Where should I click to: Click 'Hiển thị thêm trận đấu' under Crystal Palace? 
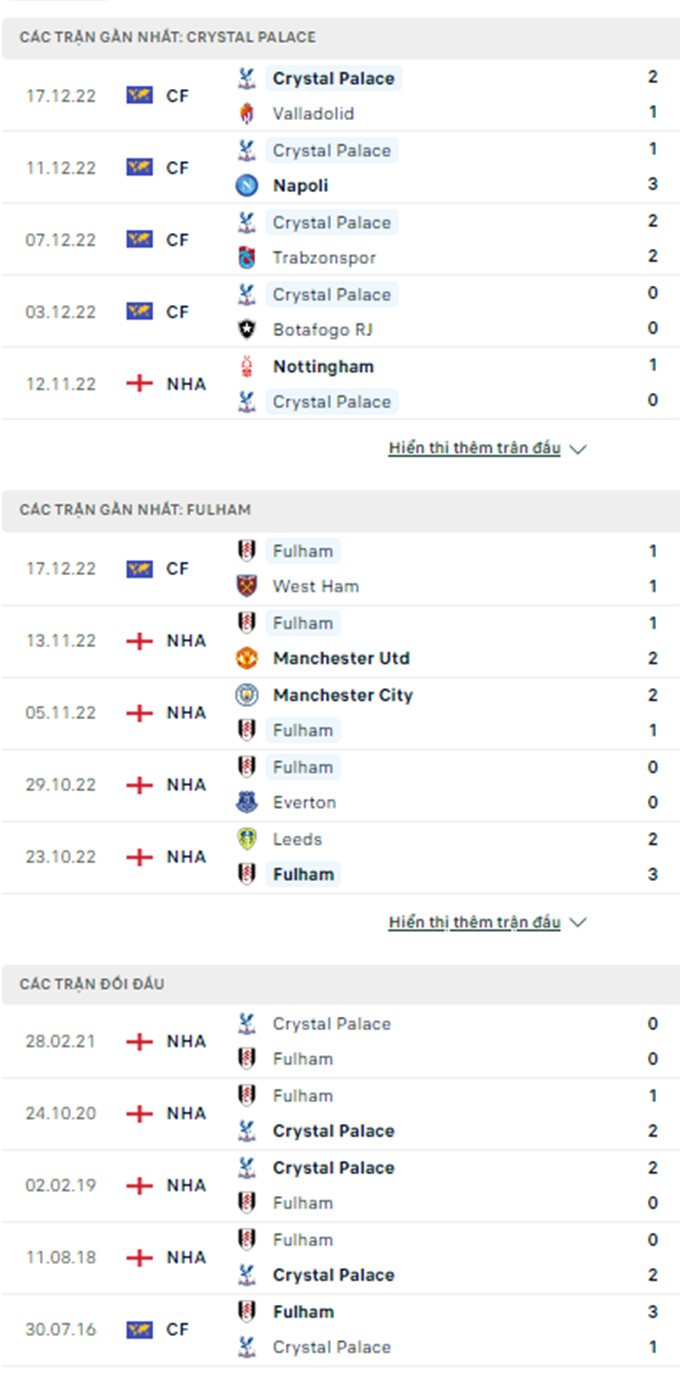474,448
